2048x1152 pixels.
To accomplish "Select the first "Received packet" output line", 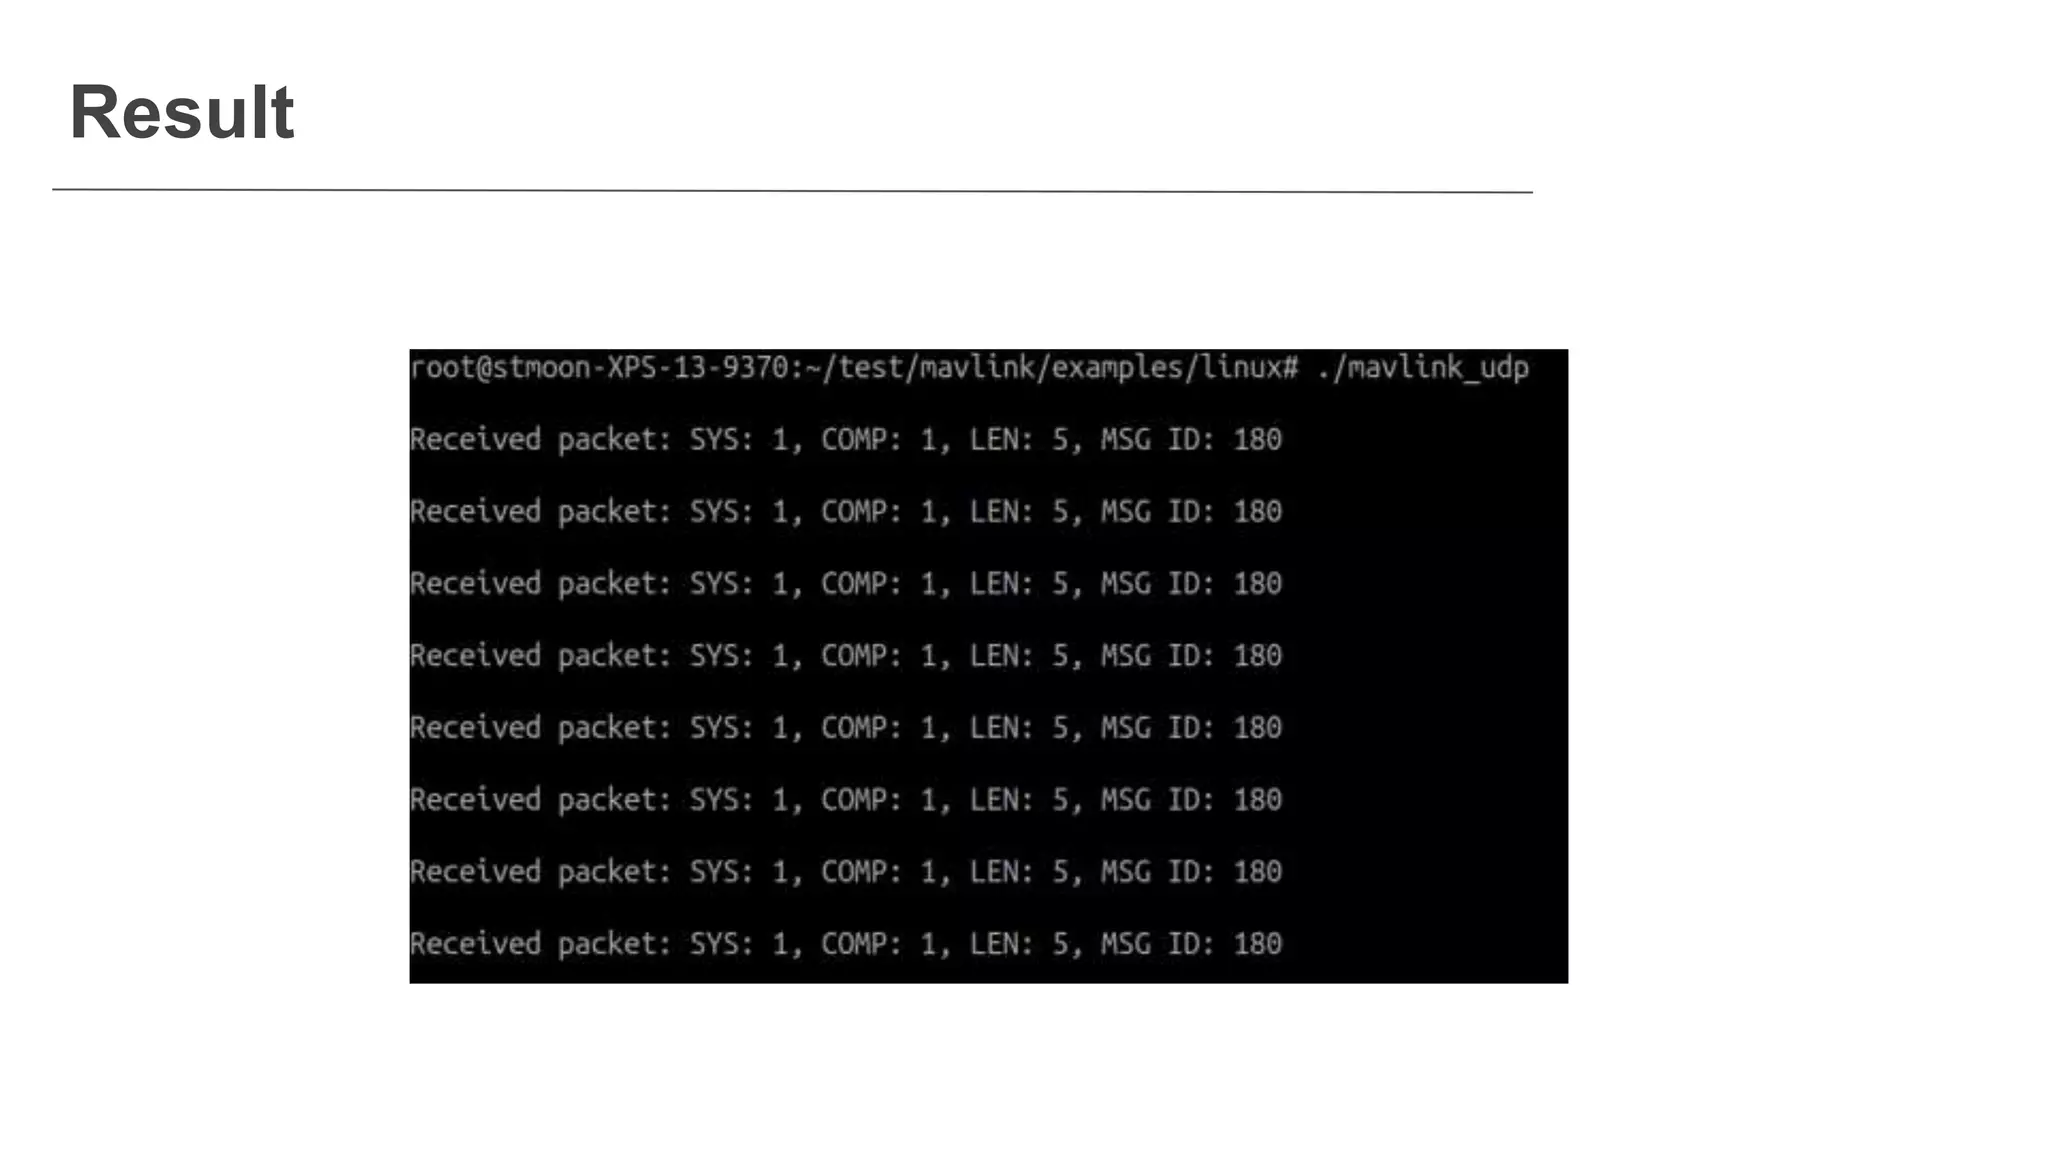I will tap(846, 440).
